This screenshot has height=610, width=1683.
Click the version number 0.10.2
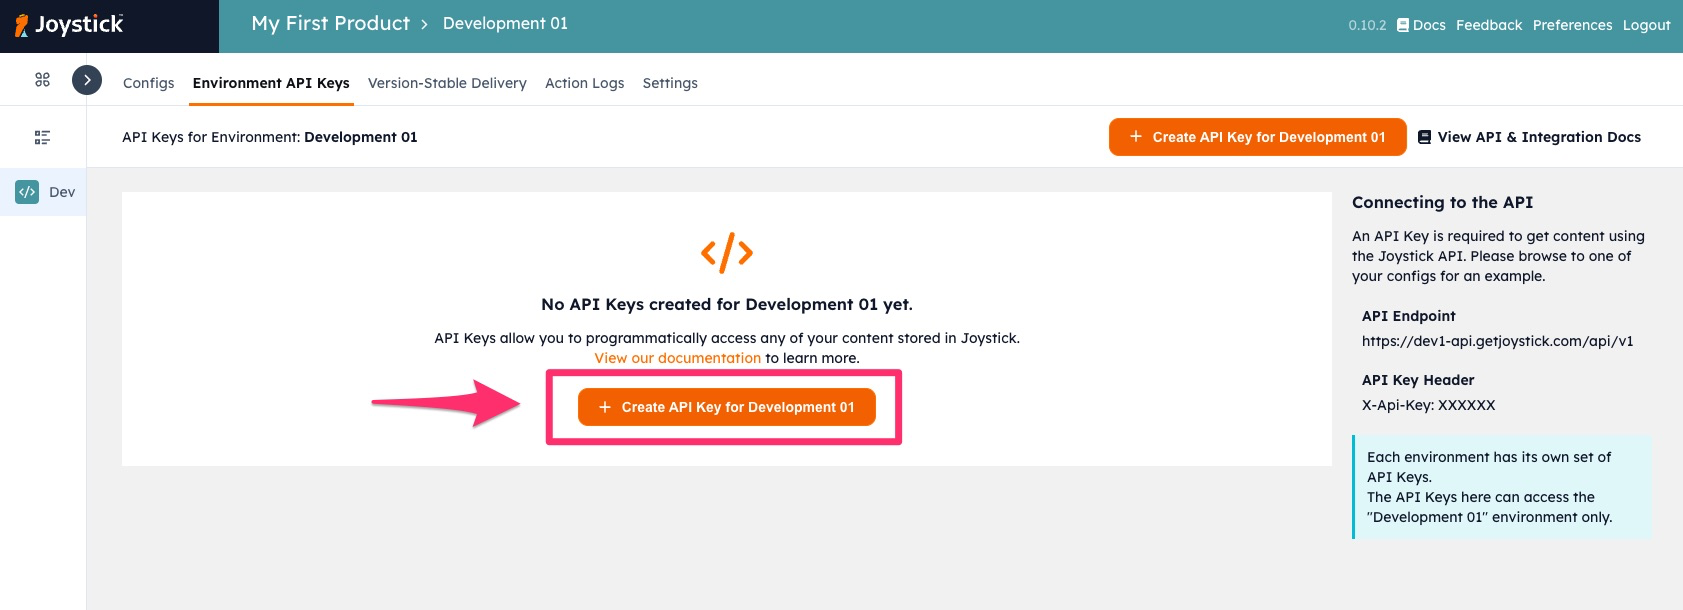tap(1367, 25)
